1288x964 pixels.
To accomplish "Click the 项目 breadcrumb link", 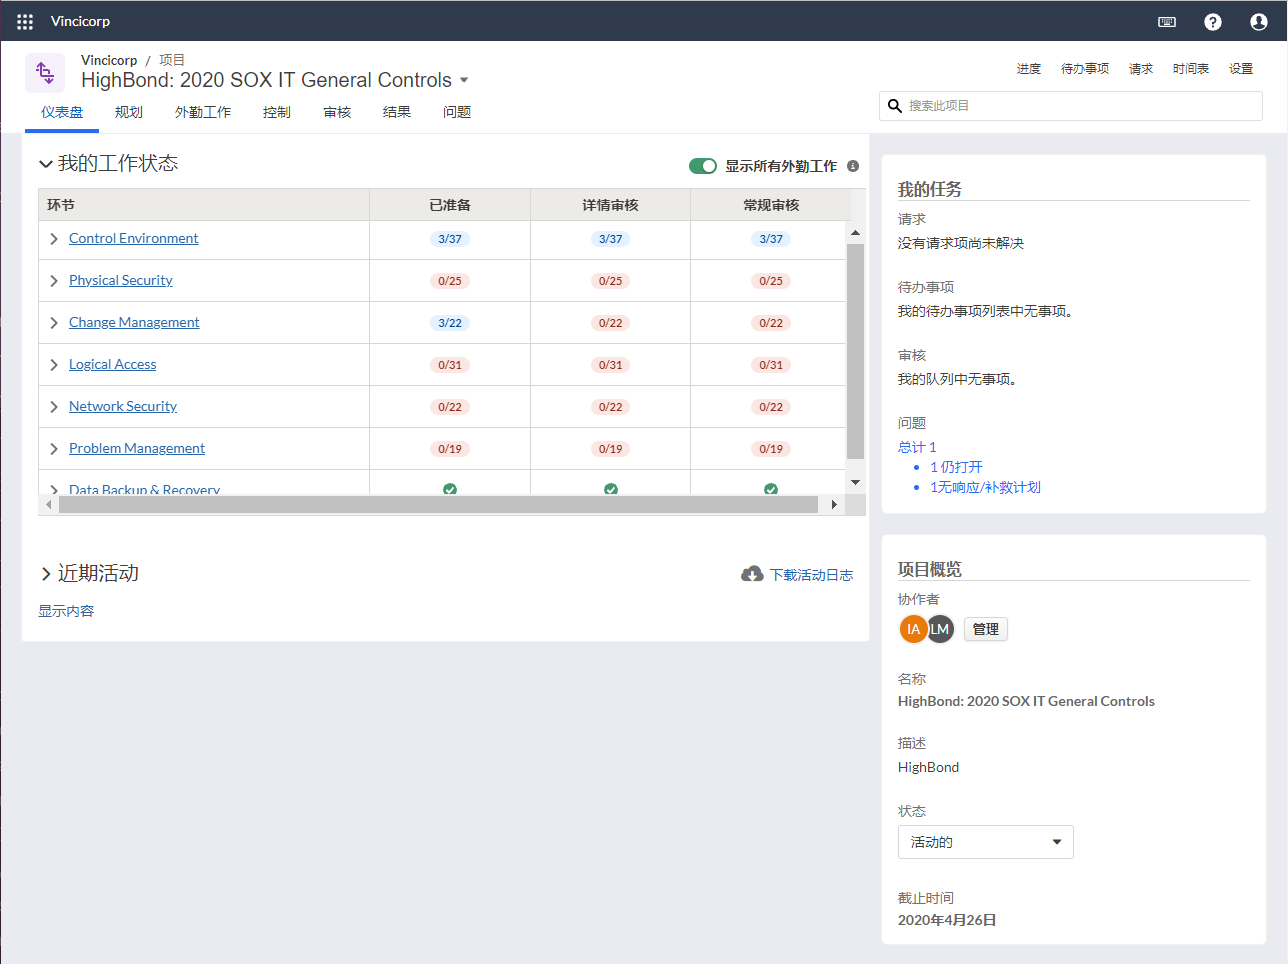I will (172, 60).
